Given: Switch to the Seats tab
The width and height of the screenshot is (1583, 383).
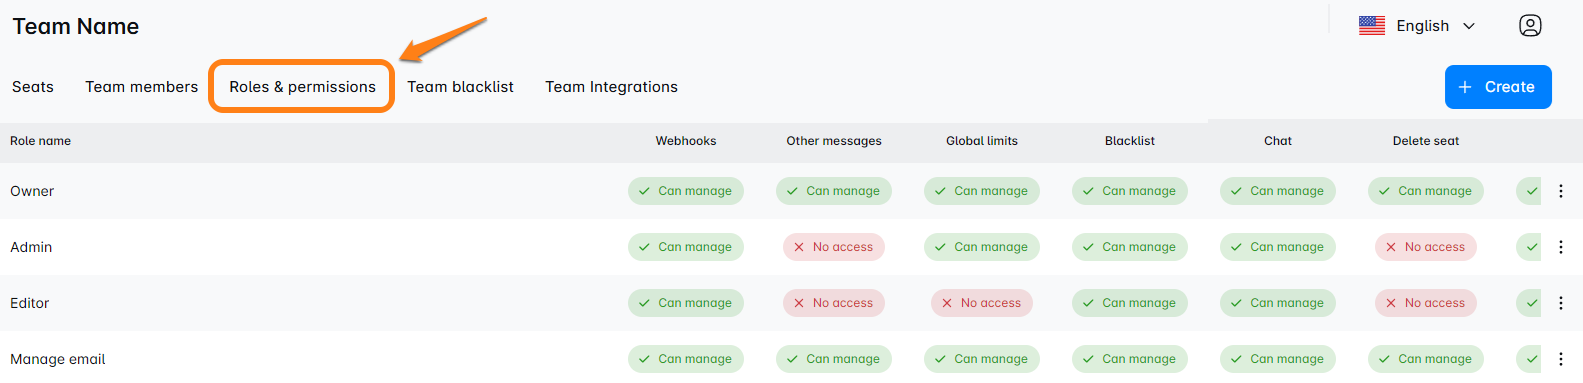Looking at the screenshot, I should tap(33, 87).
